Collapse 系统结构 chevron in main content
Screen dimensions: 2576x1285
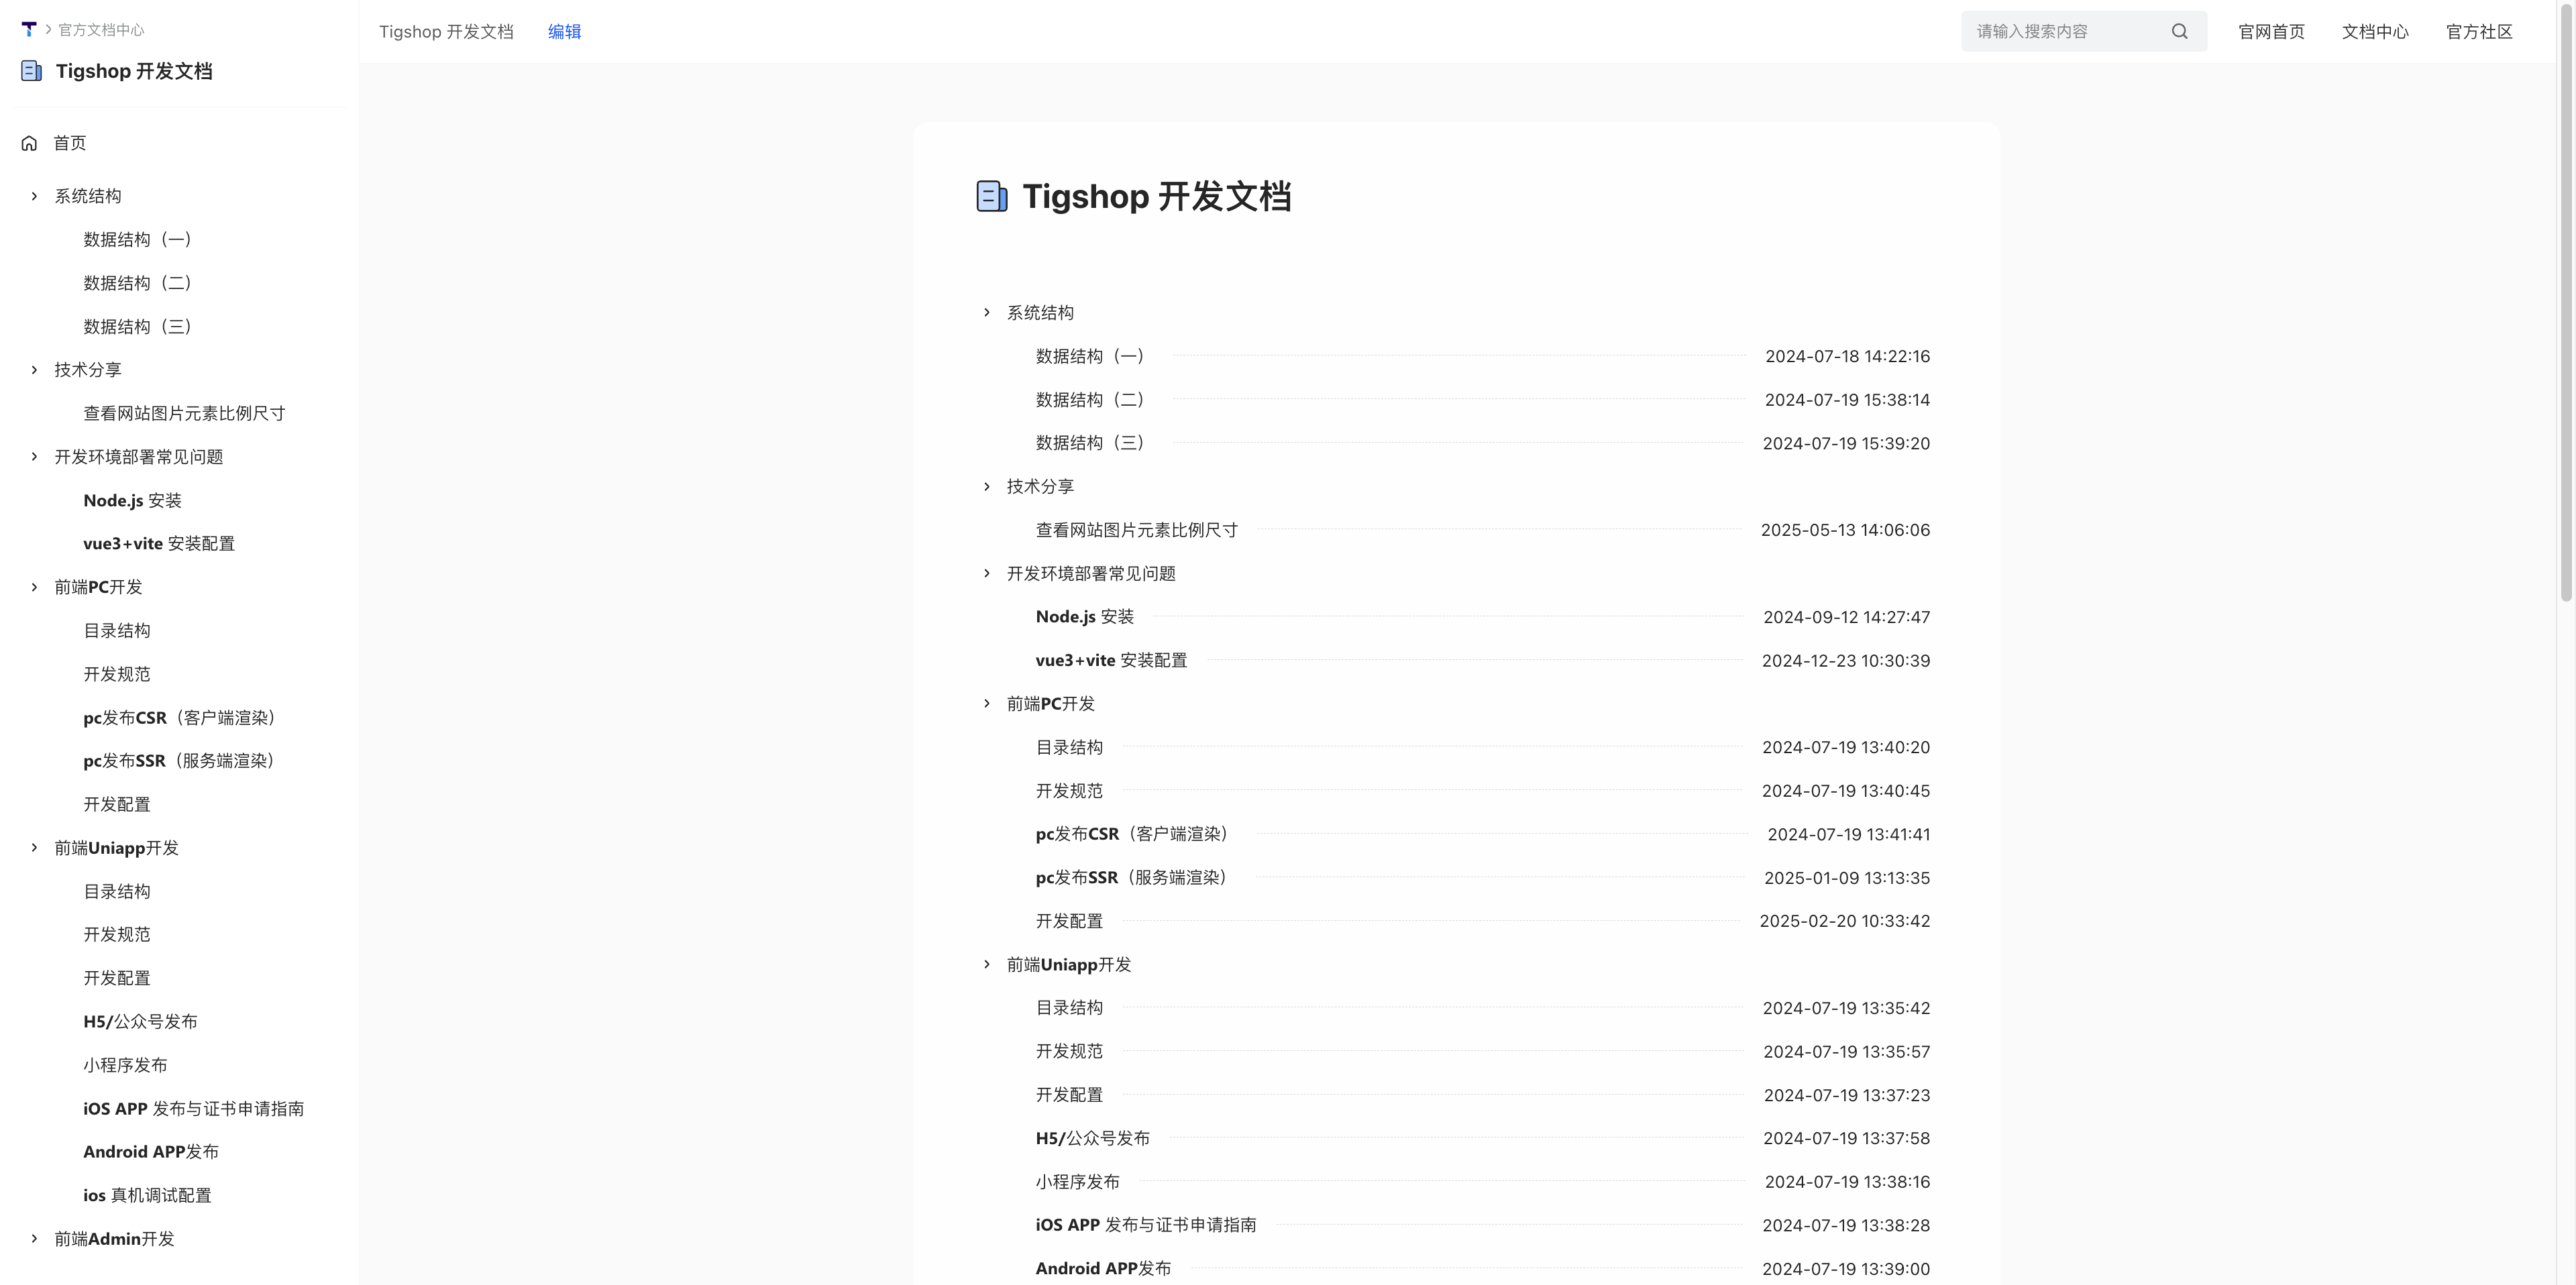coord(987,313)
